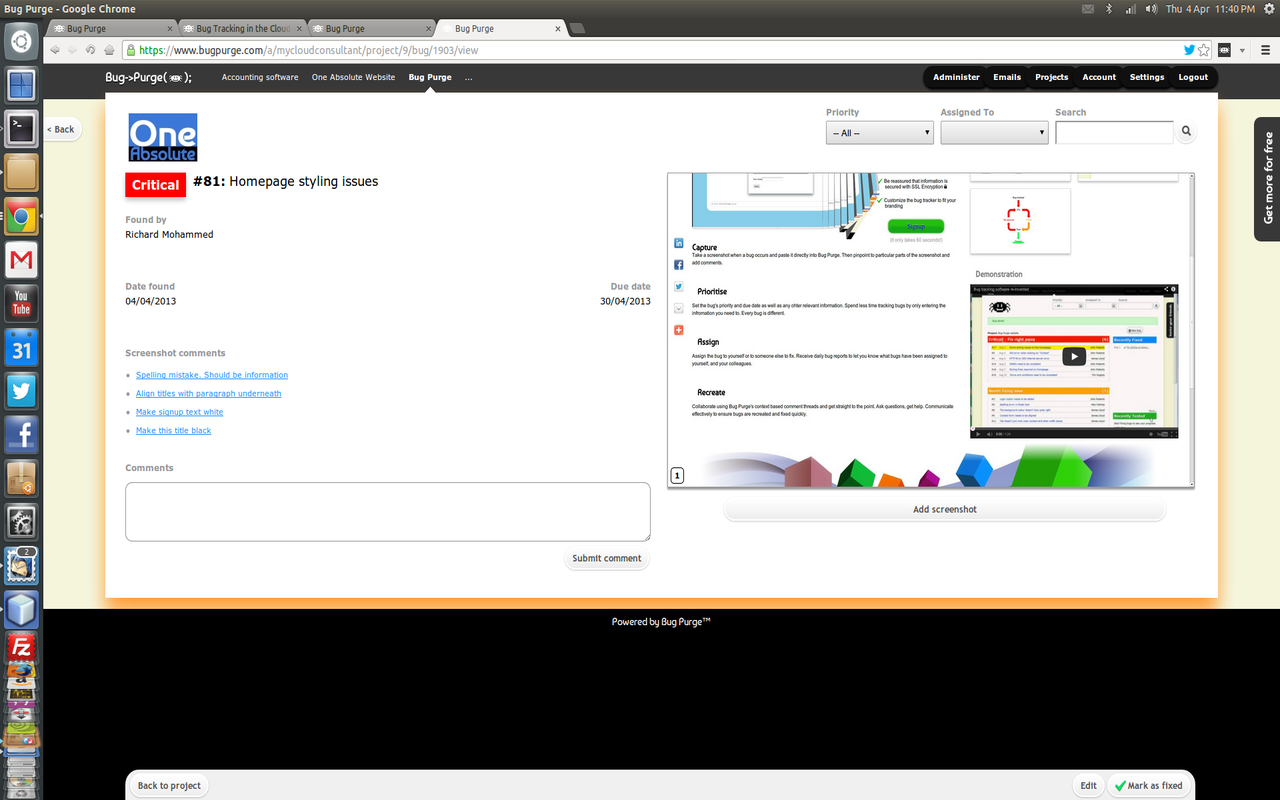Click the Bug->Purge logo
The width and height of the screenshot is (1280, 800).
pos(148,77)
